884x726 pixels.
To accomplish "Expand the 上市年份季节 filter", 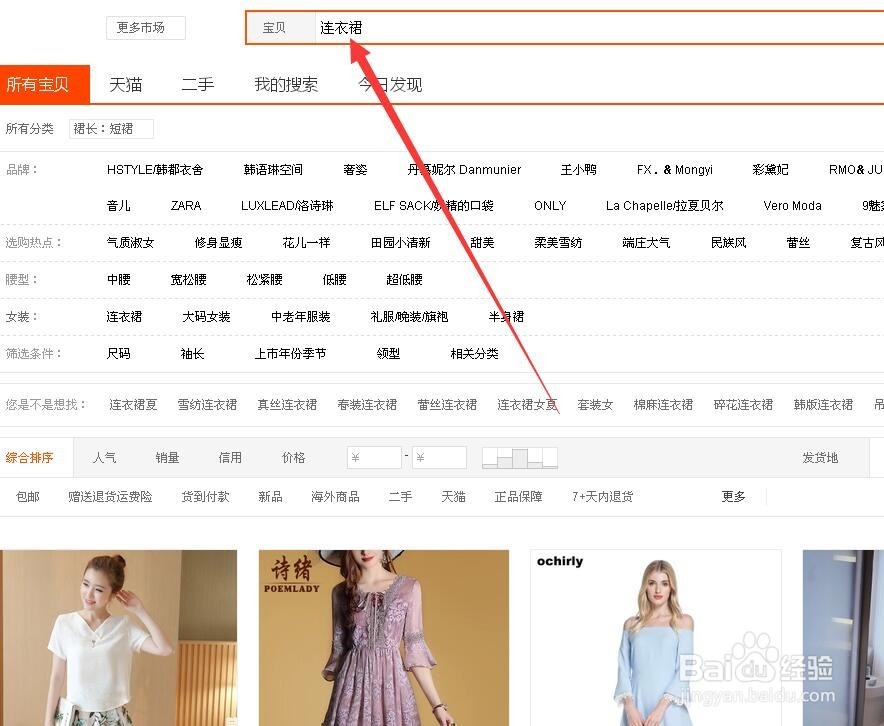I will click(290, 353).
